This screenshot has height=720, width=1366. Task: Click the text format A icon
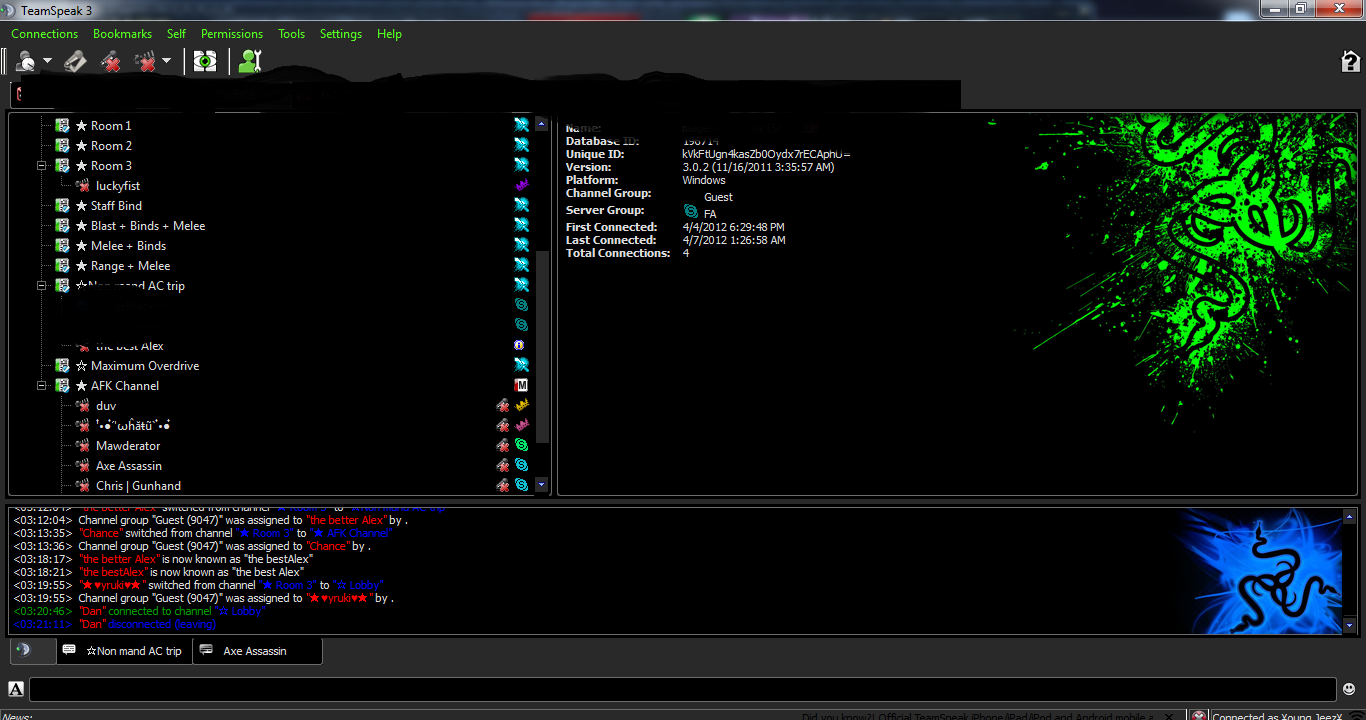pyautogui.click(x=16, y=689)
